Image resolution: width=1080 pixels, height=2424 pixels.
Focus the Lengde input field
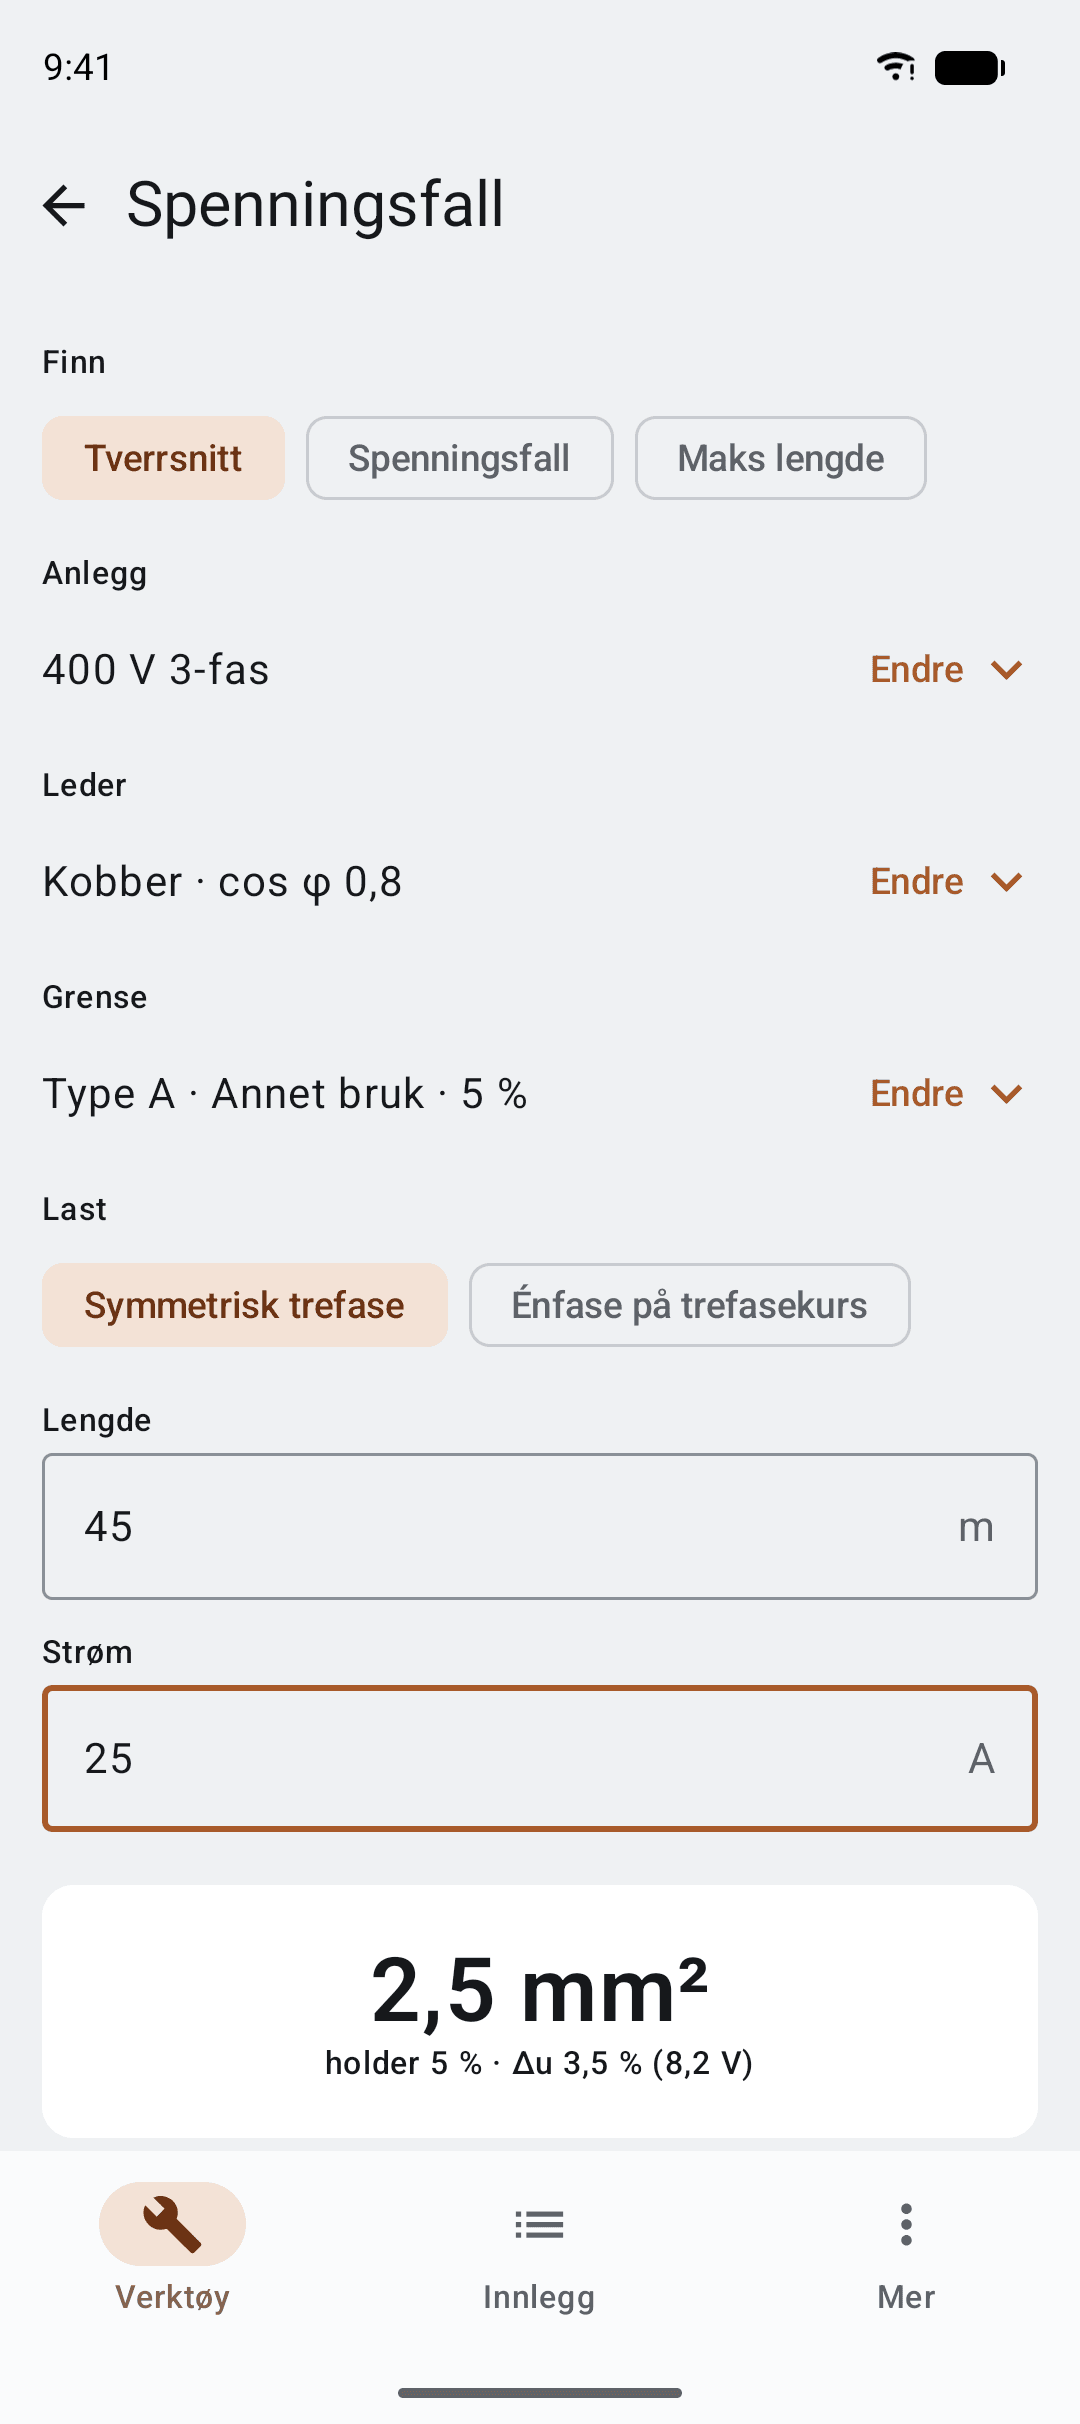539,1526
